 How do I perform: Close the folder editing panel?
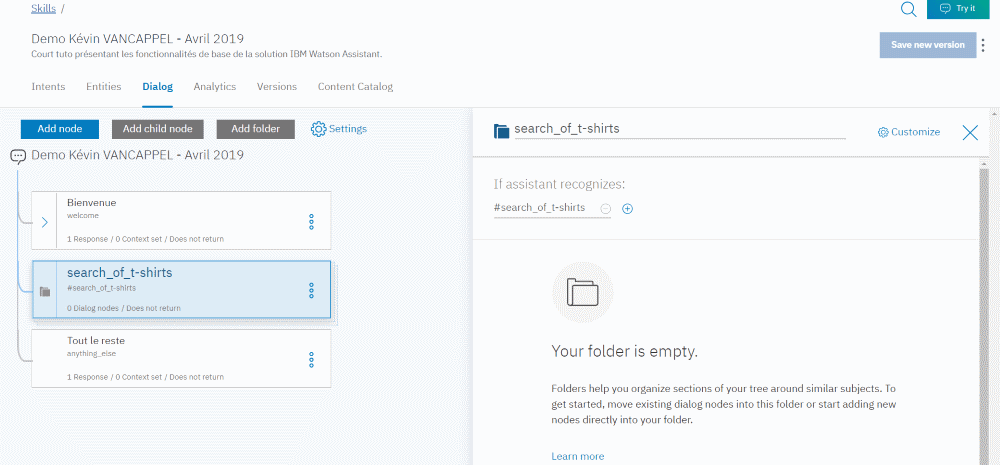(970, 132)
